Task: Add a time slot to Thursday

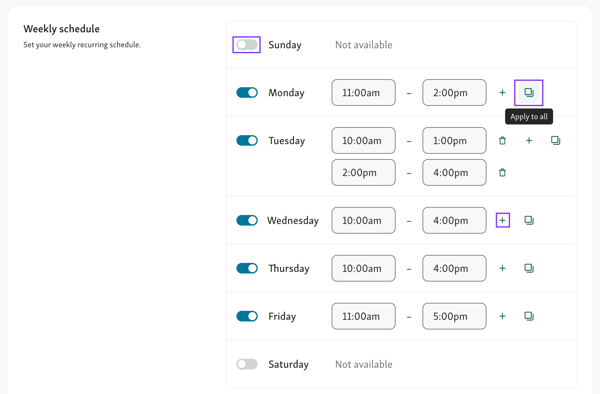Action: [502, 269]
